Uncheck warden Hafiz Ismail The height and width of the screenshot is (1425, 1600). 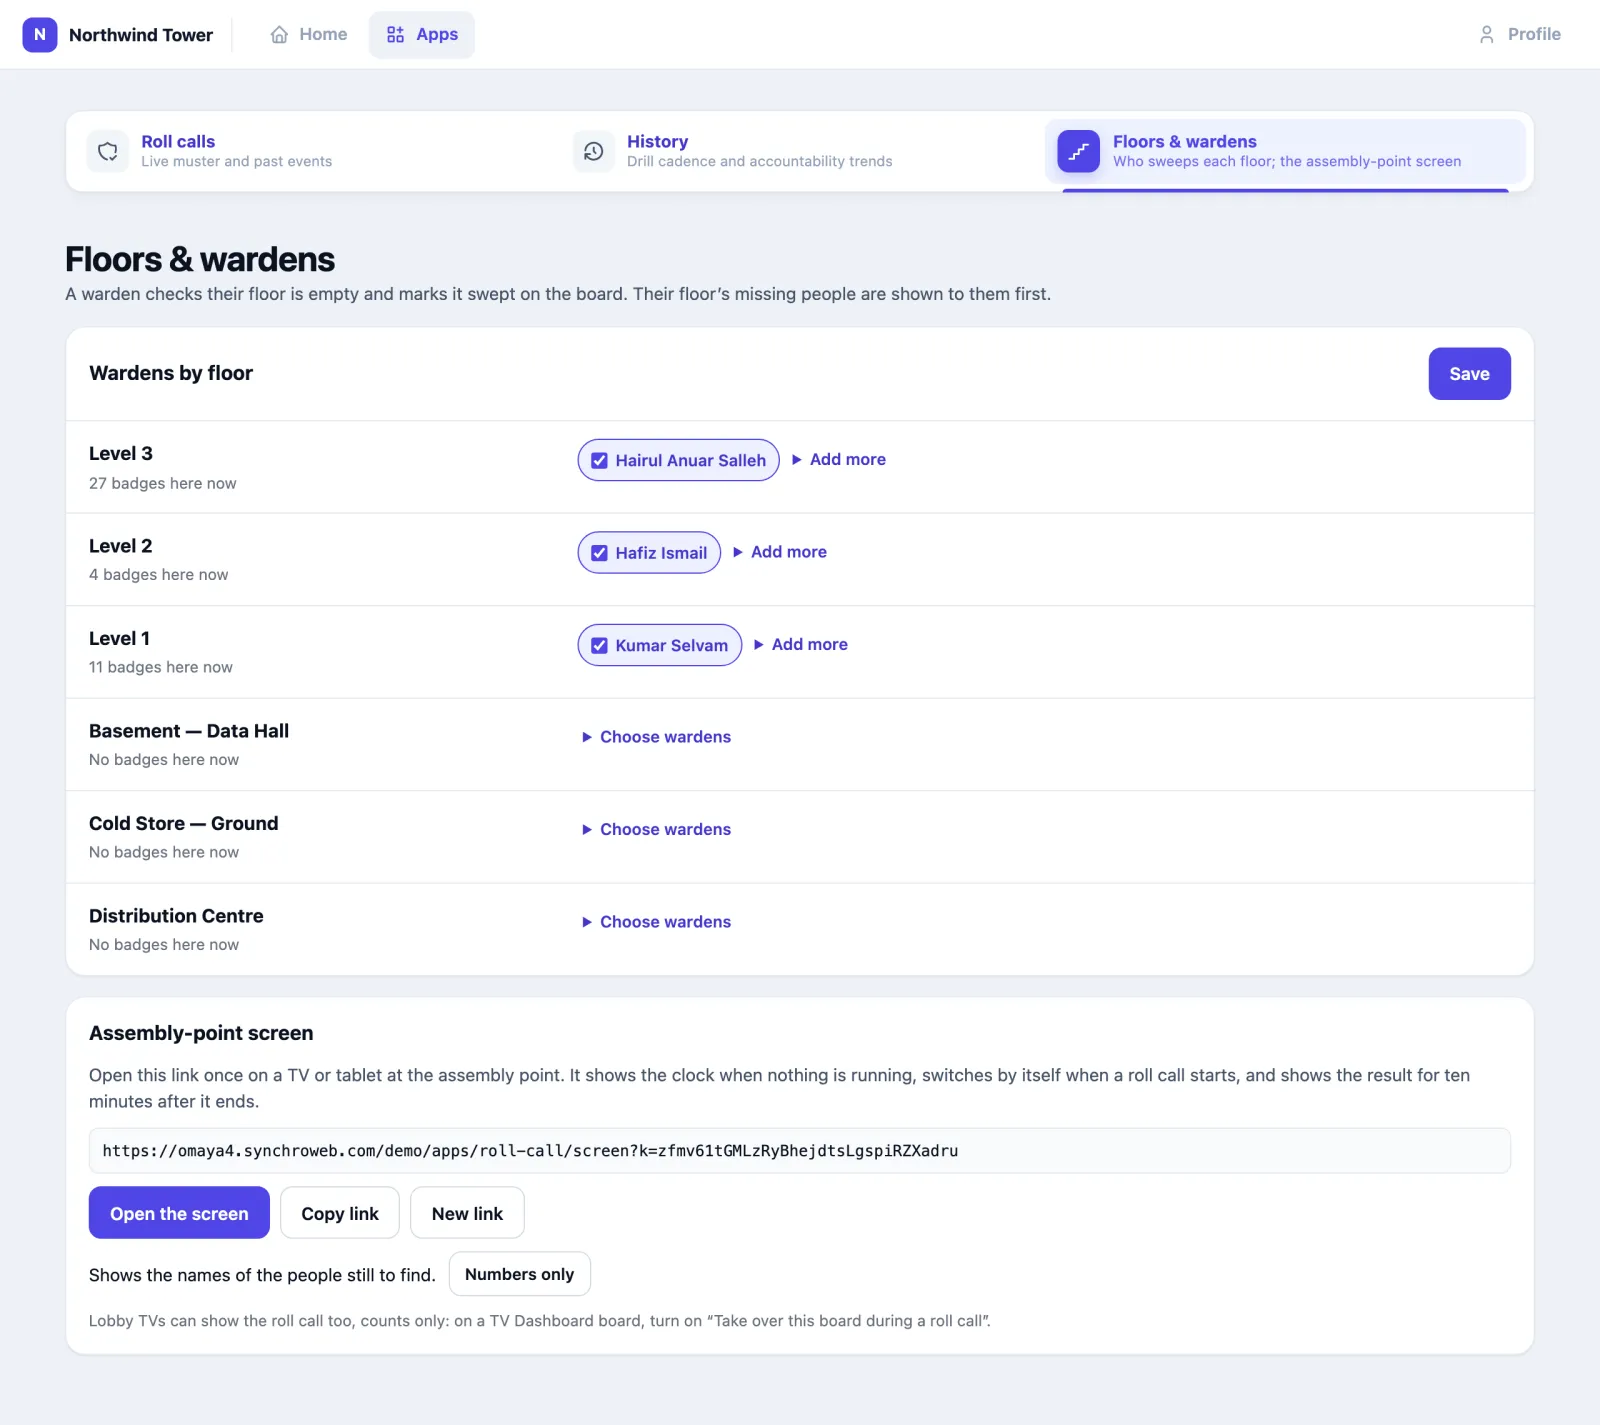pos(600,553)
